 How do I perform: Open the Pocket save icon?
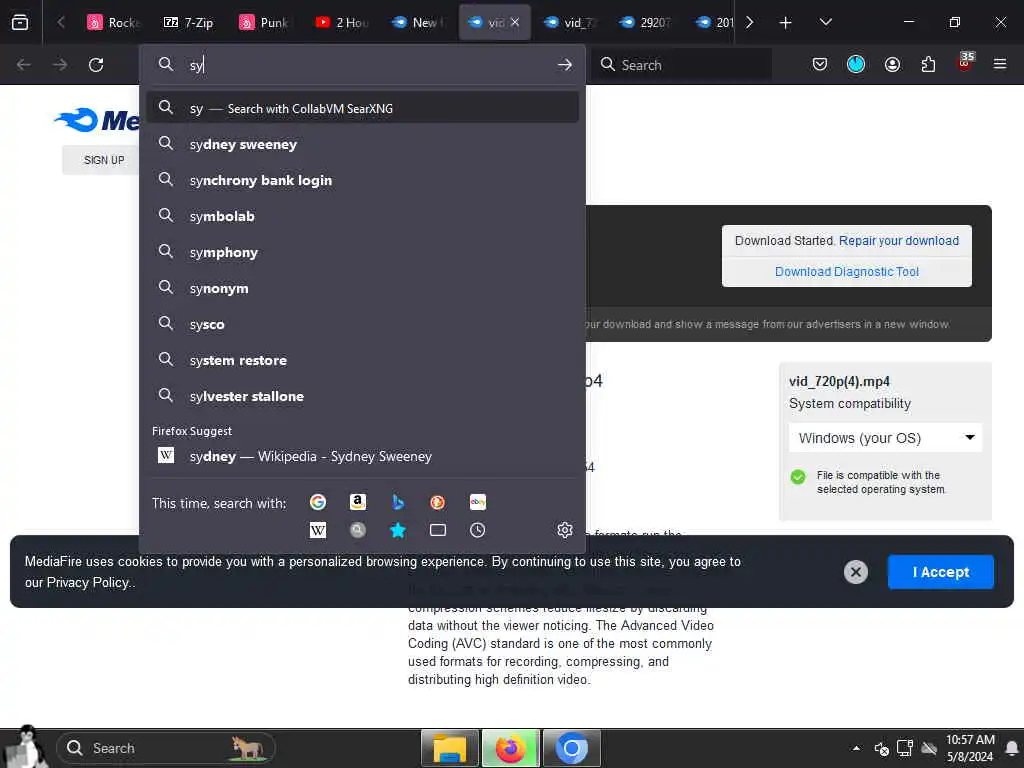(x=820, y=65)
